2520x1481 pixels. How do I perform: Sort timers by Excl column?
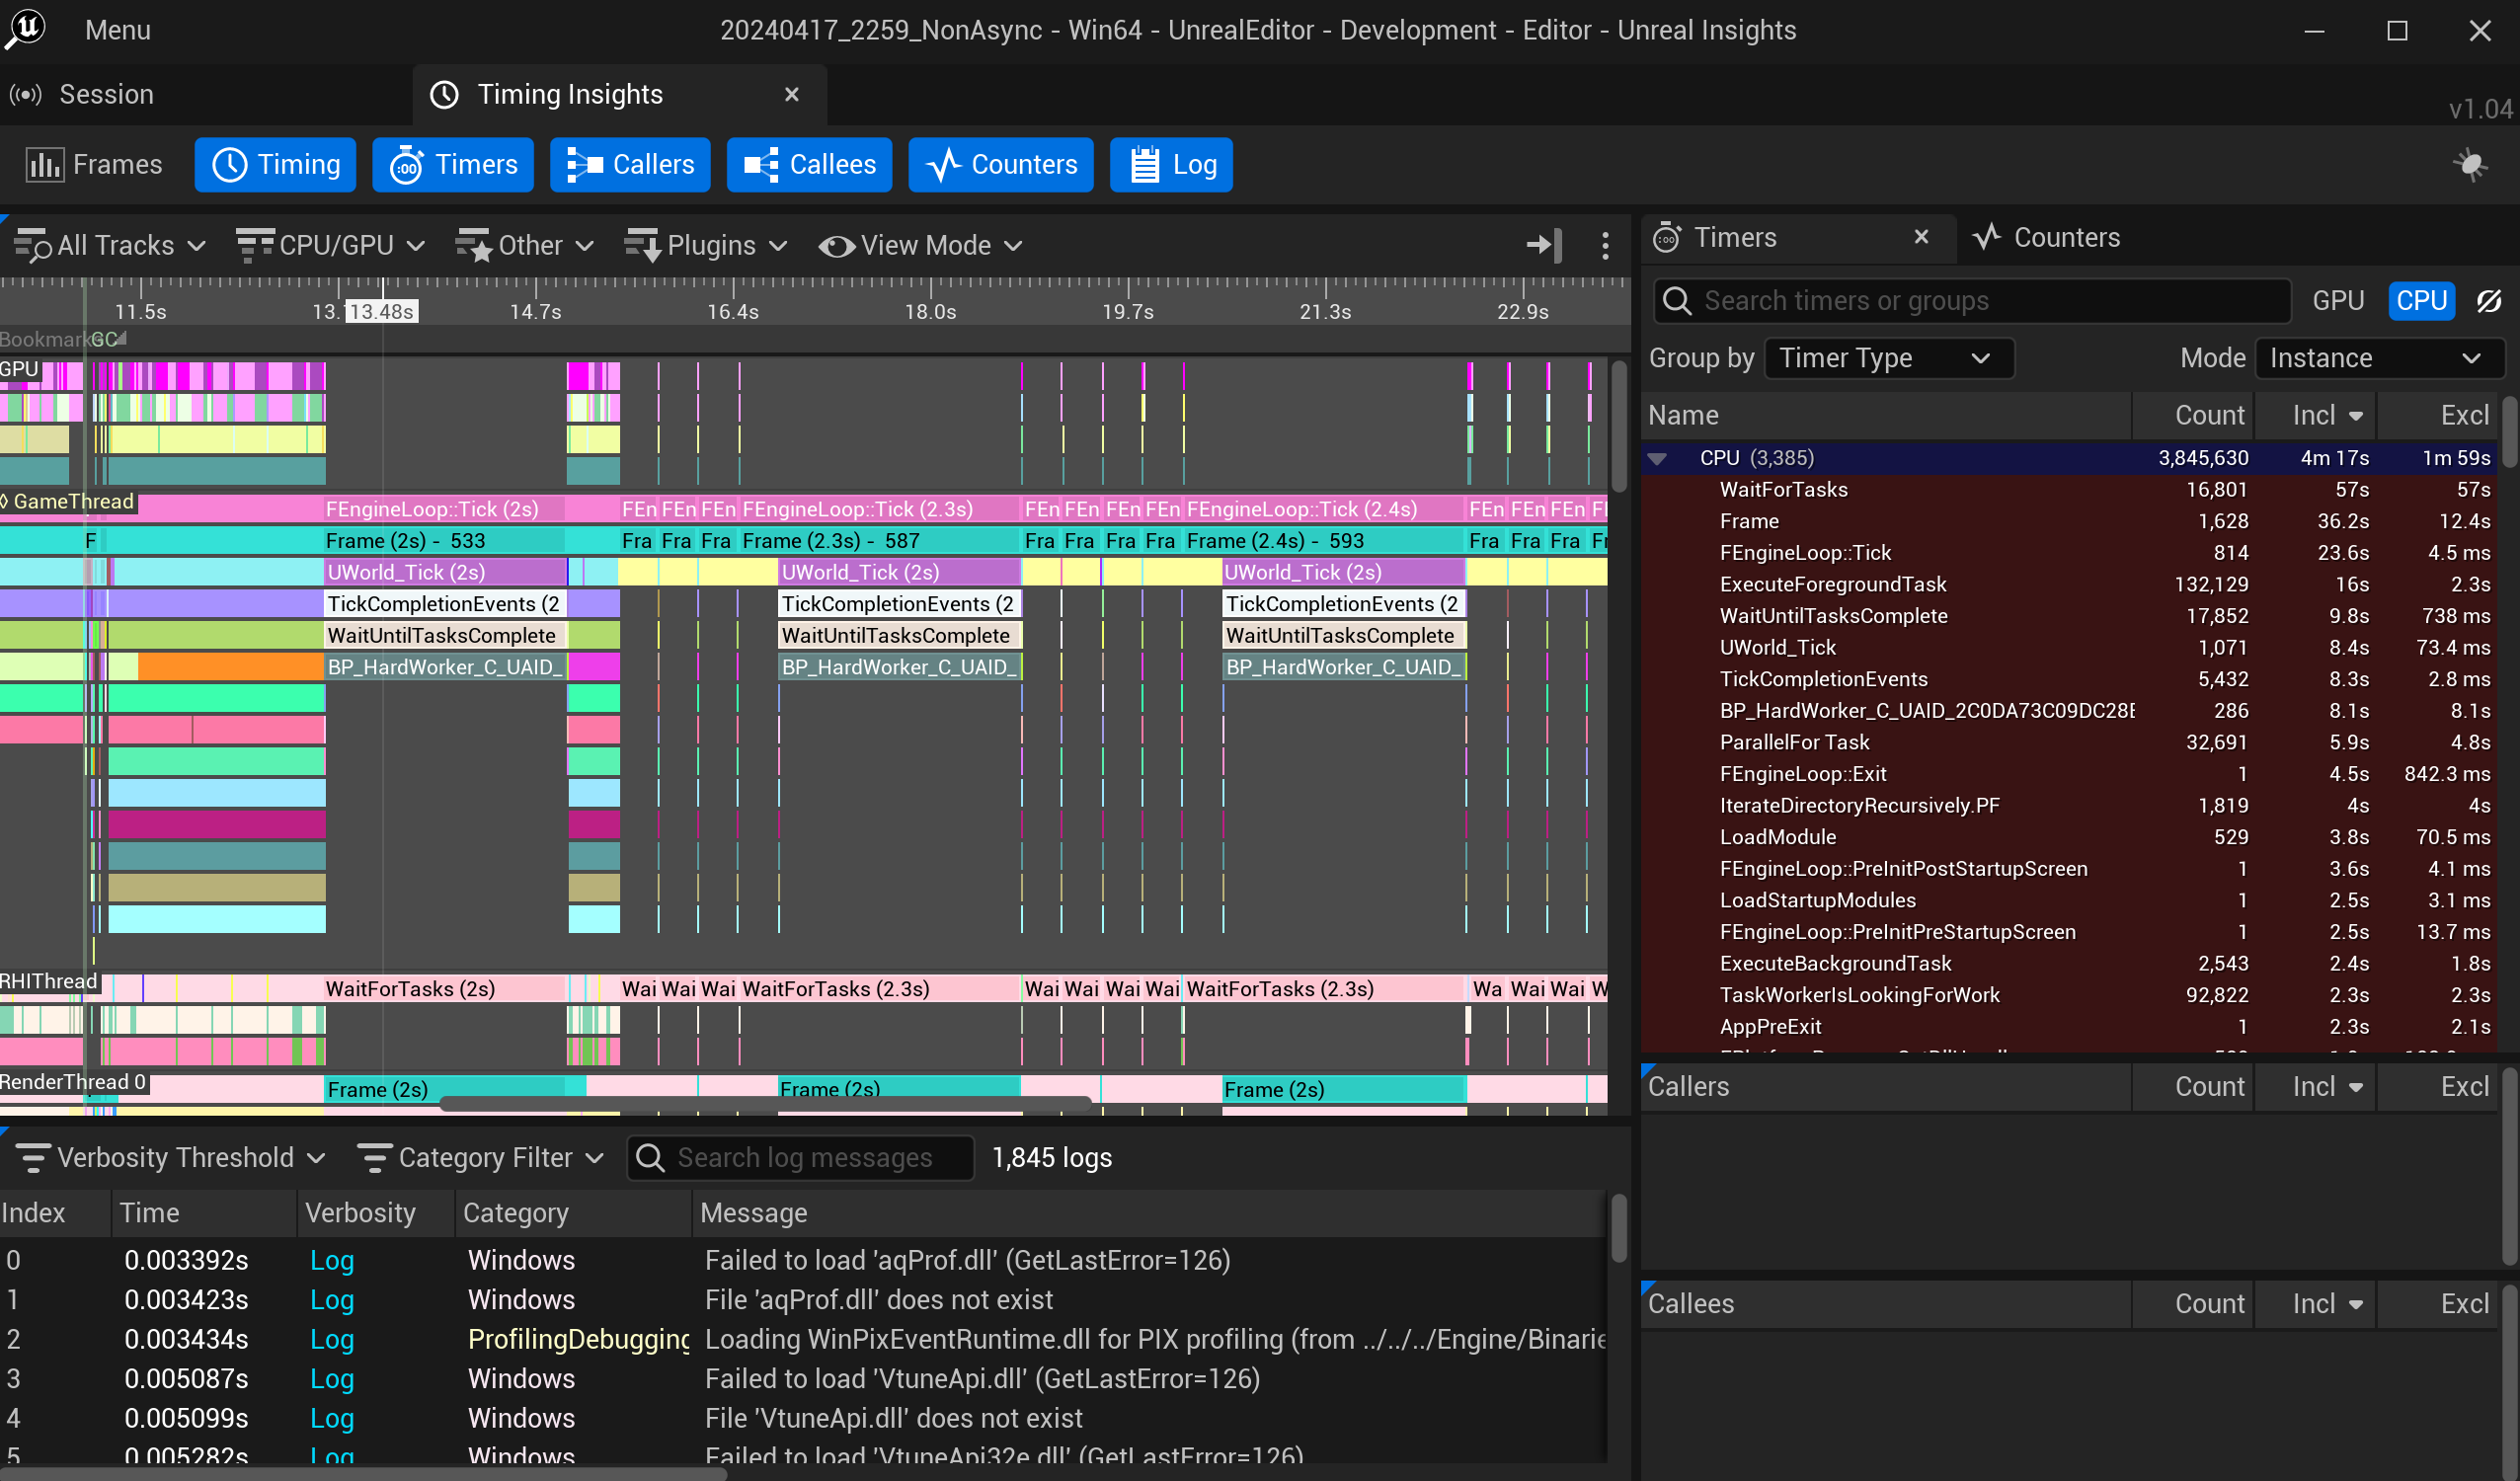2437,415
